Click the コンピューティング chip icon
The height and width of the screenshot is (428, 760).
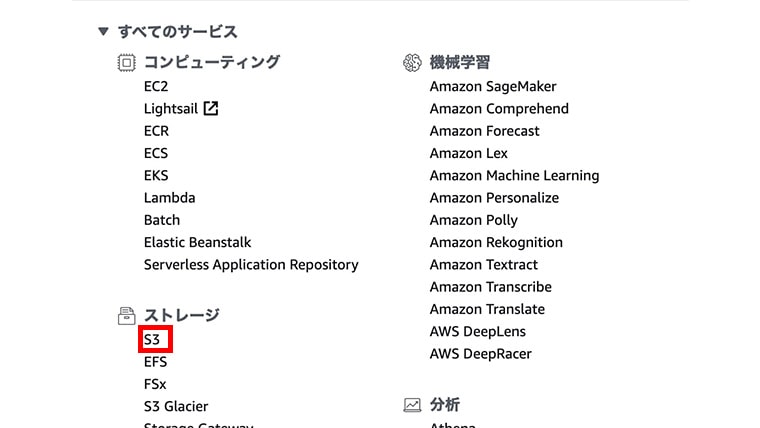click(127, 63)
